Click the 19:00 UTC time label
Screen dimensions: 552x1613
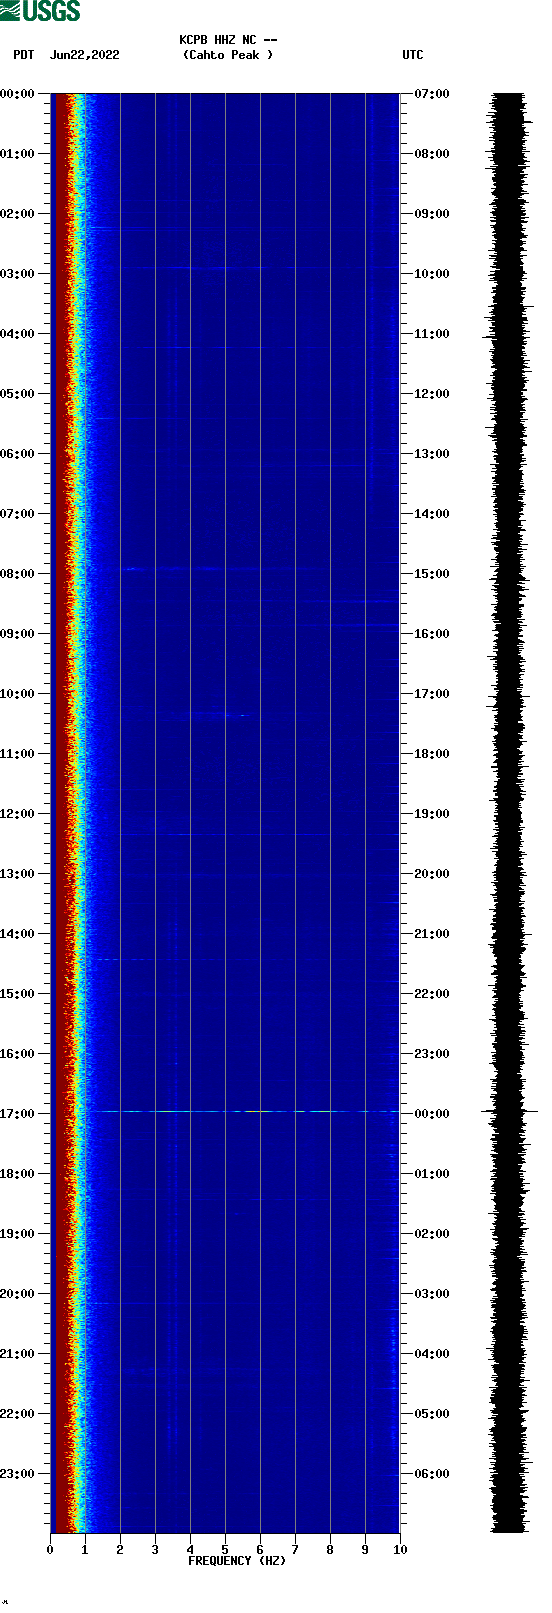point(432,814)
